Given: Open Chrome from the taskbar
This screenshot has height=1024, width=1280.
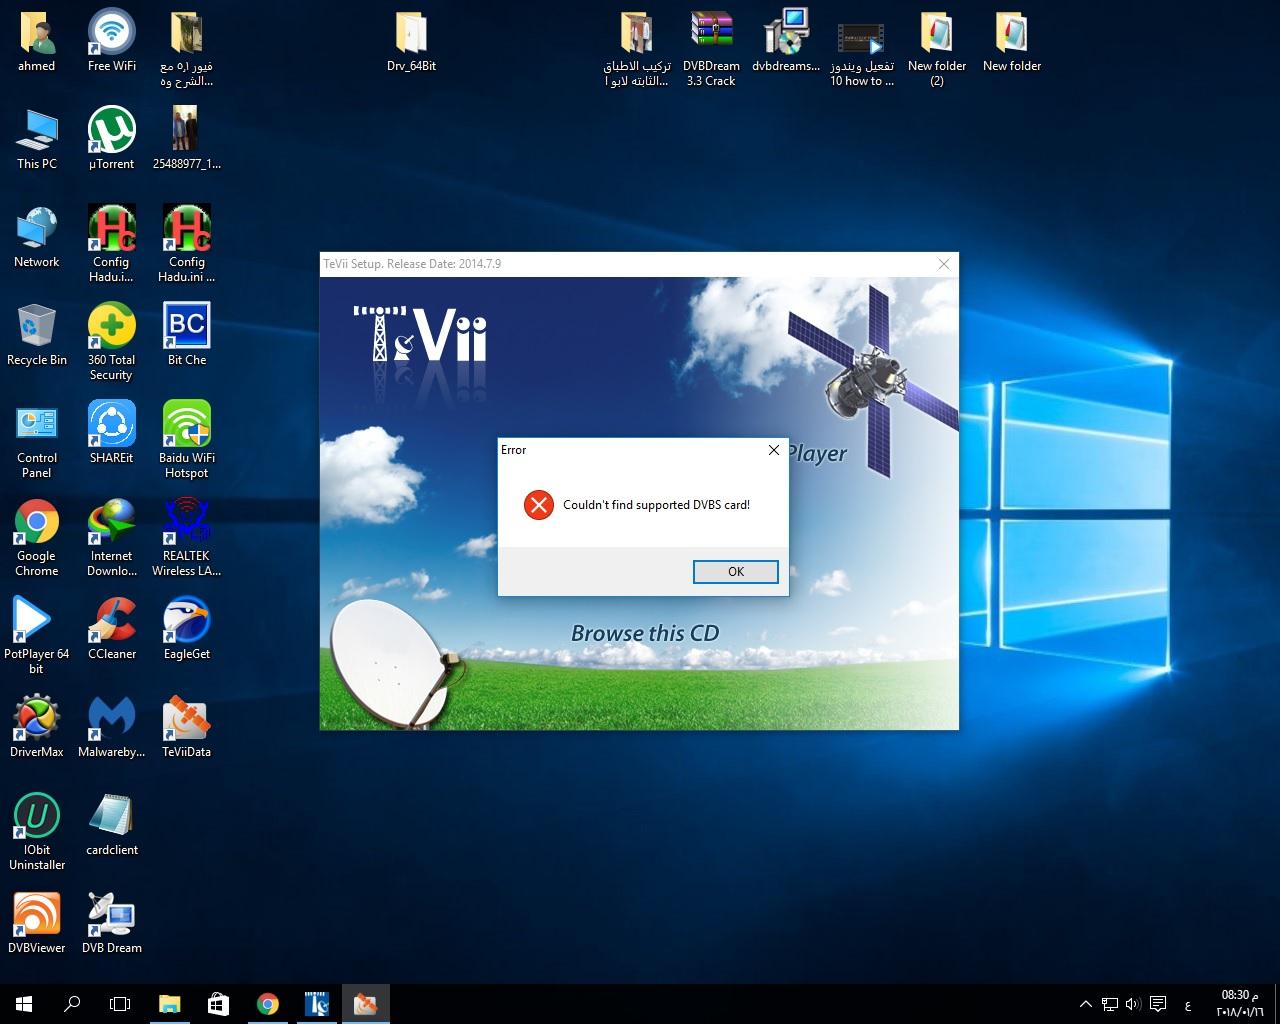Looking at the screenshot, I should click(267, 1004).
